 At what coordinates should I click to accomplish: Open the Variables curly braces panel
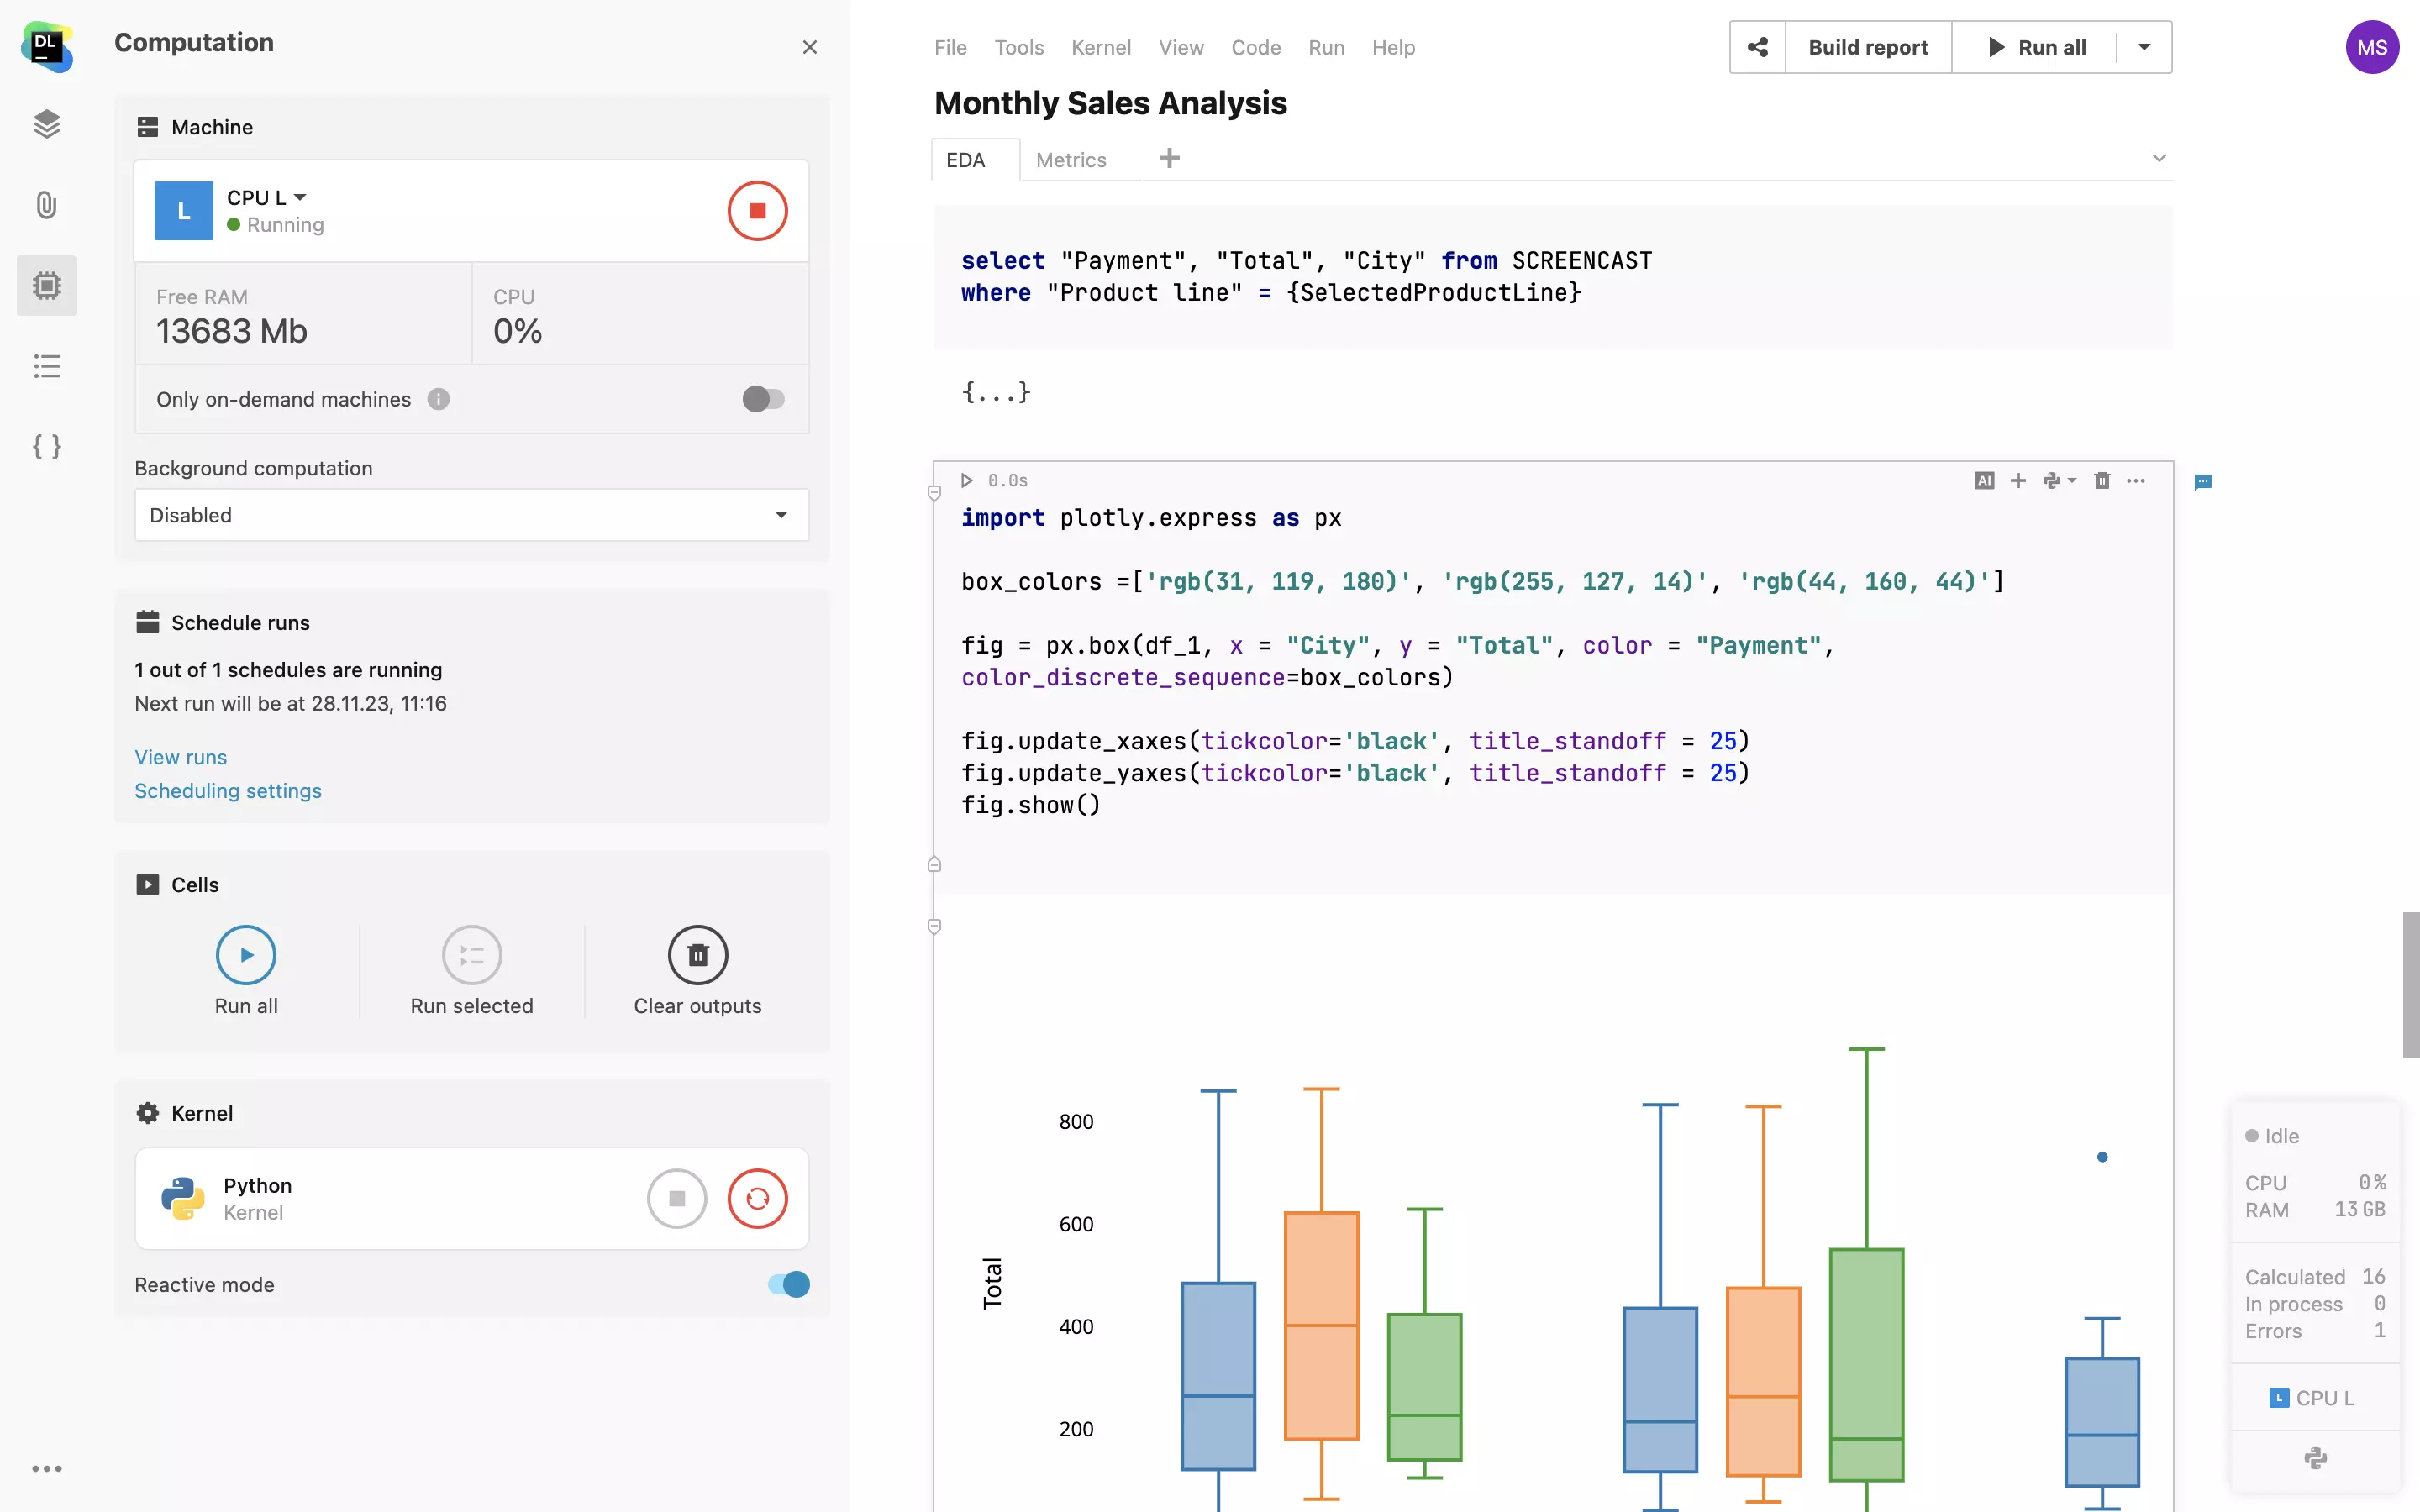(x=46, y=446)
